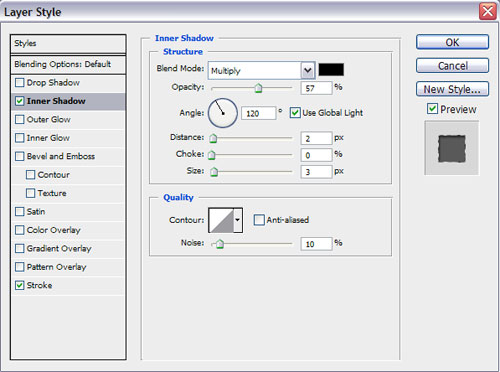
Task: Click the Opacity slider handle
Action: click(258, 88)
